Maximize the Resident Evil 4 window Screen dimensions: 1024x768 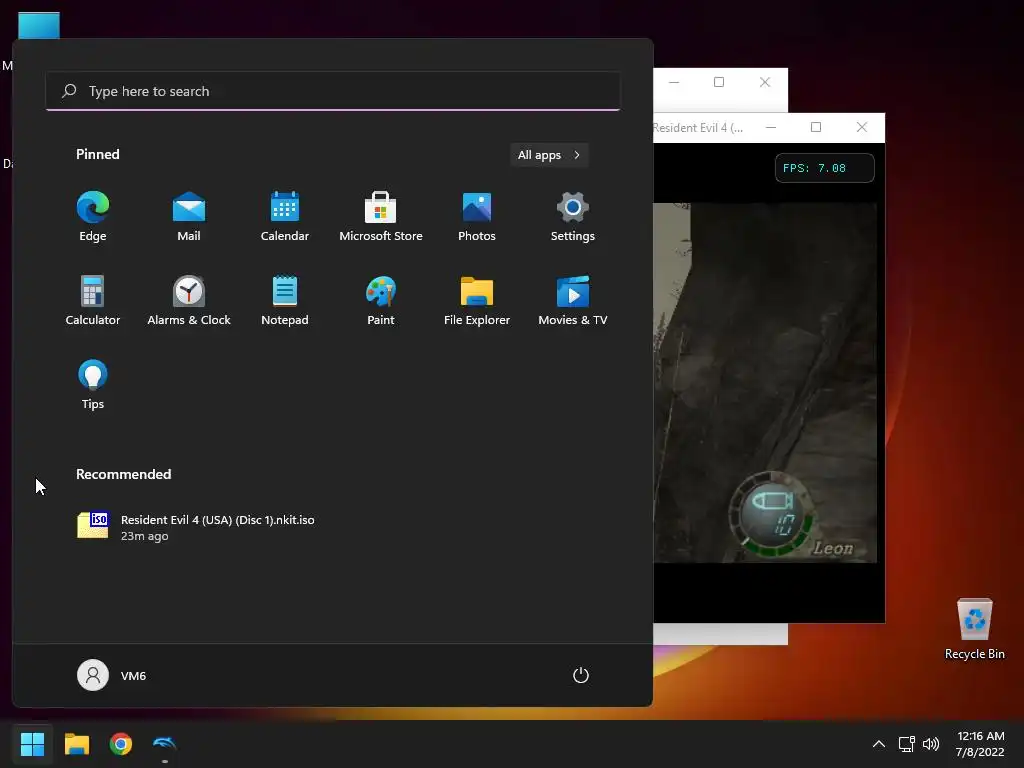coord(816,127)
